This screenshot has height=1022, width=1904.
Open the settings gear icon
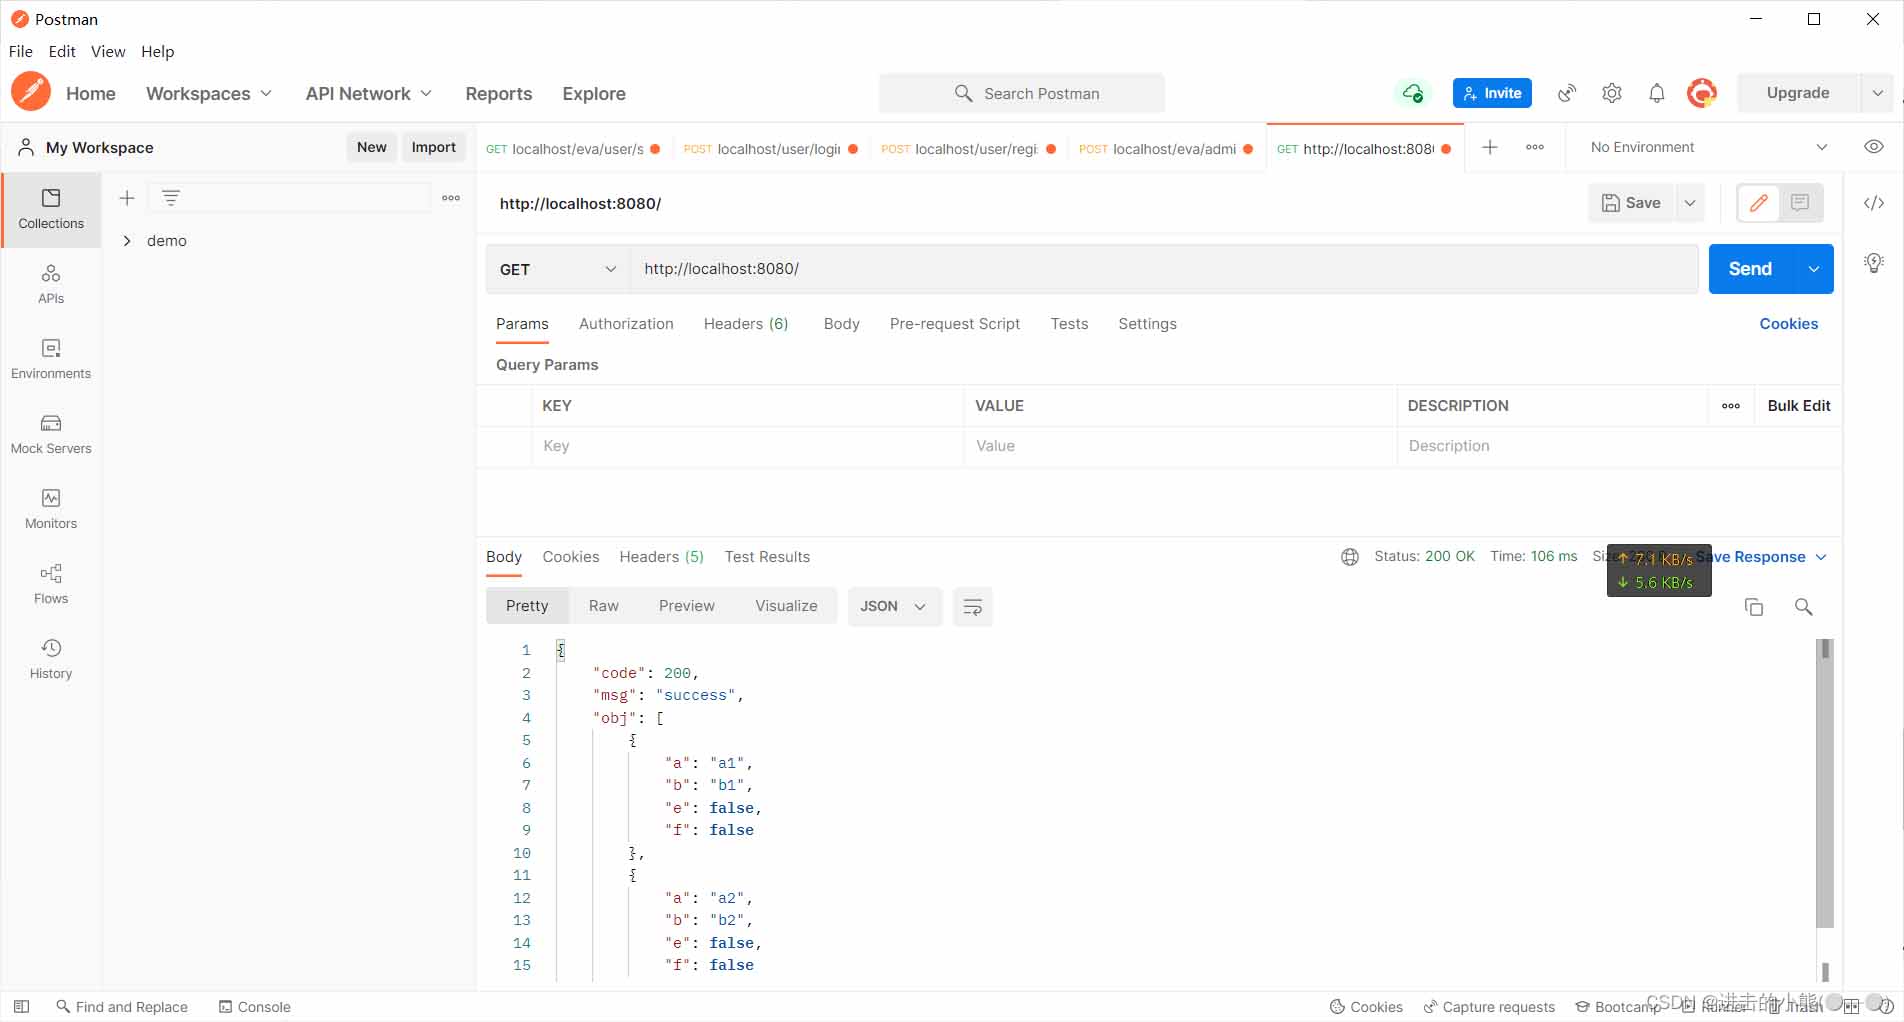tap(1611, 93)
